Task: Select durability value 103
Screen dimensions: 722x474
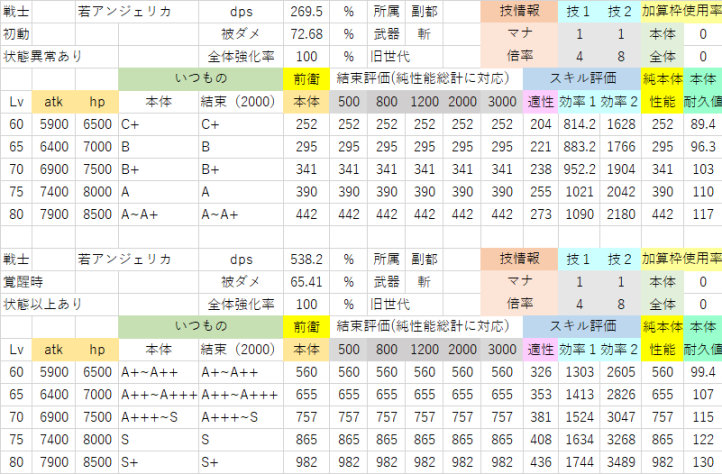Action: tap(703, 170)
